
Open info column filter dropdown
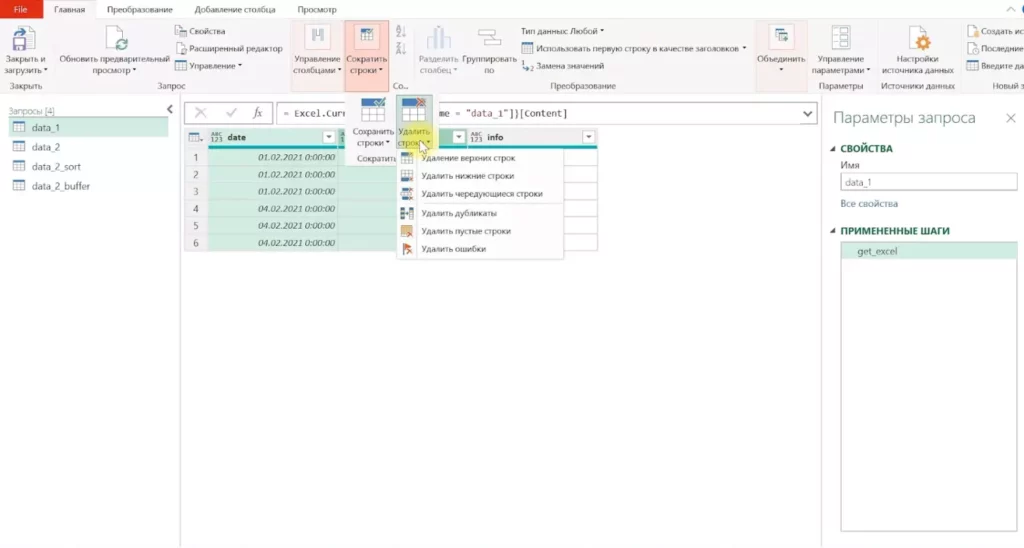point(588,137)
